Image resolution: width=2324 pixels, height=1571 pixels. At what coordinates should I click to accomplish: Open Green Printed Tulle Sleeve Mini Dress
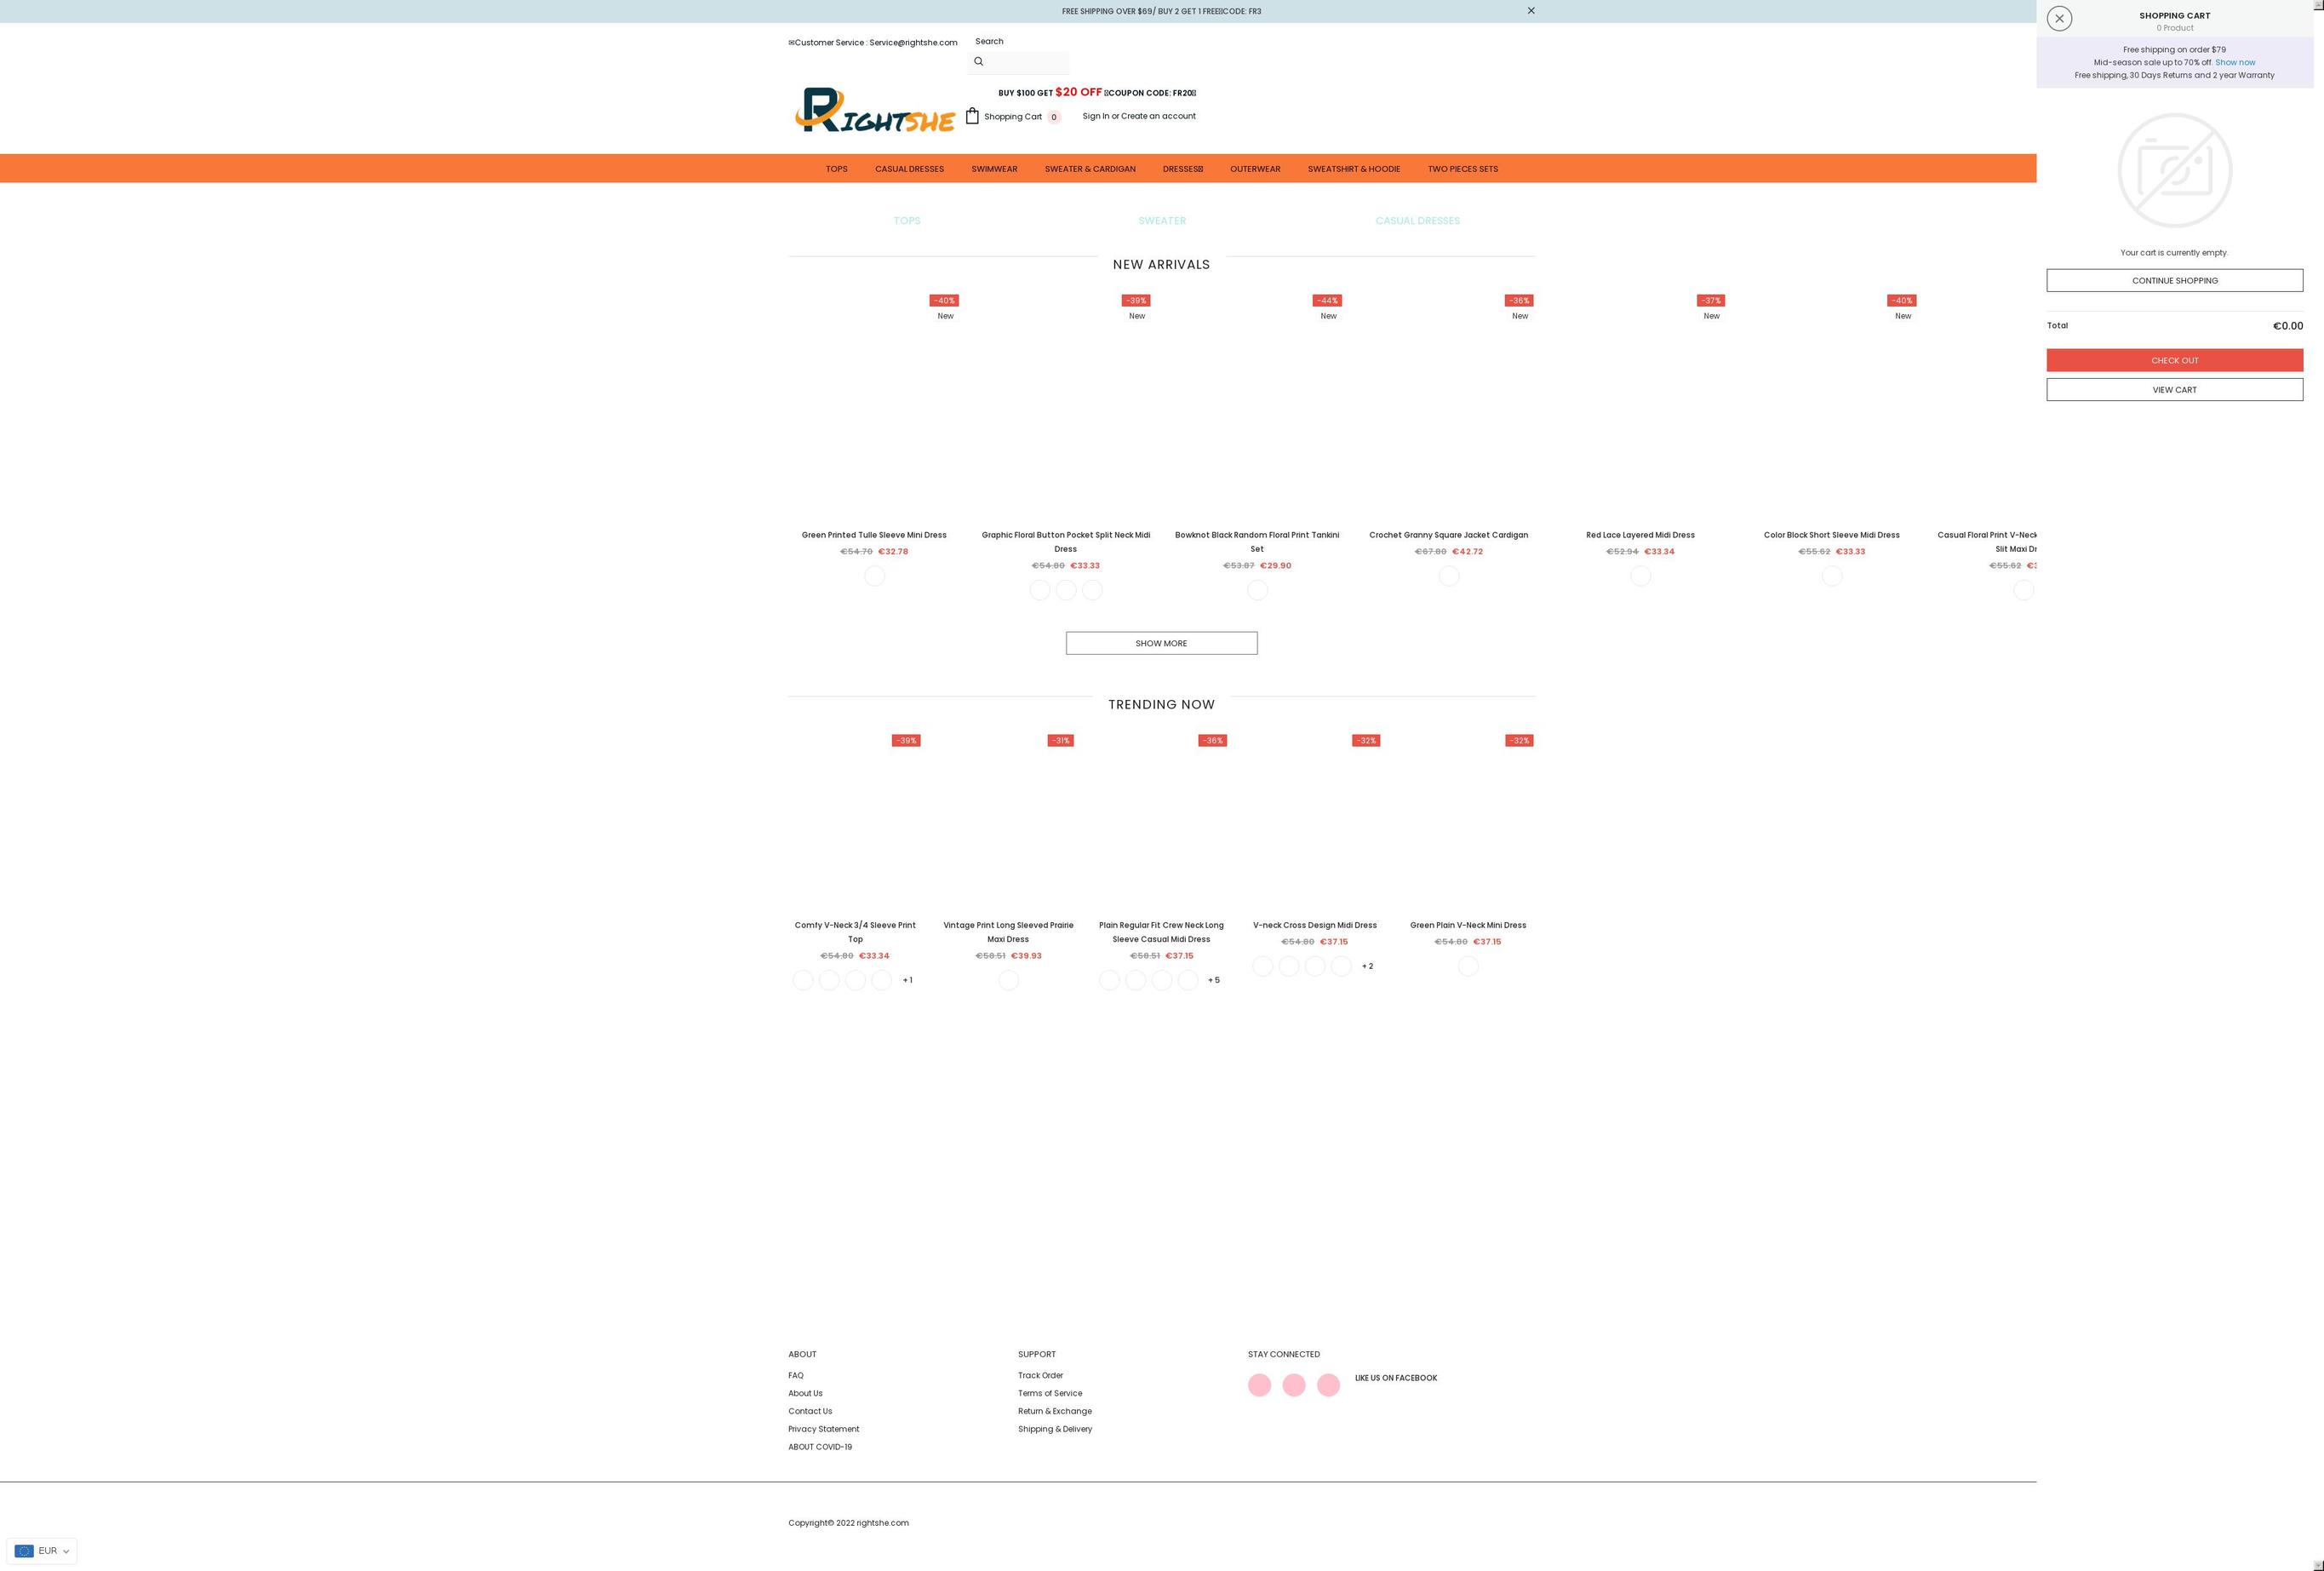(874, 535)
